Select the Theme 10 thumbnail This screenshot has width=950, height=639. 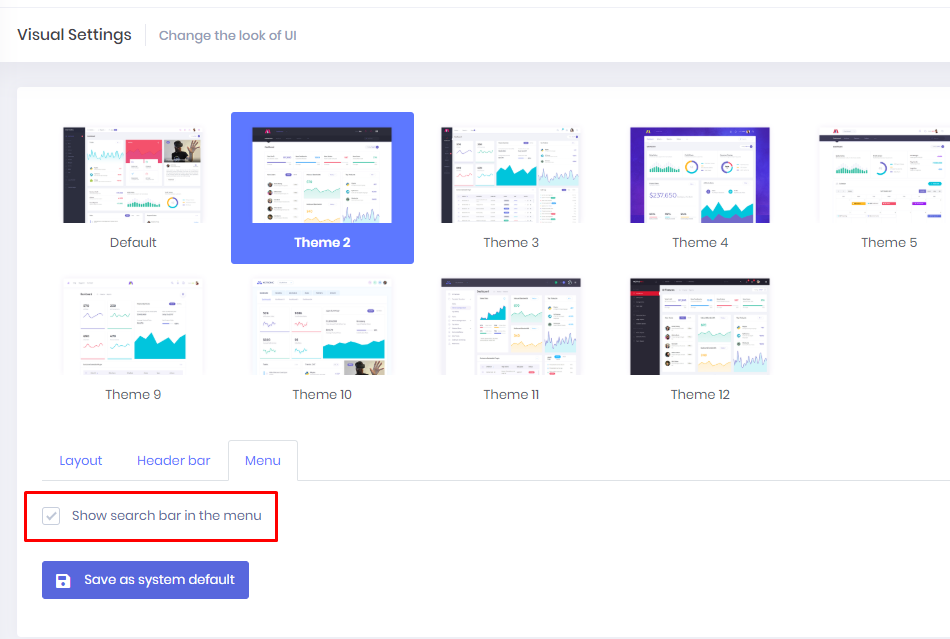click(x=322, y=327)
